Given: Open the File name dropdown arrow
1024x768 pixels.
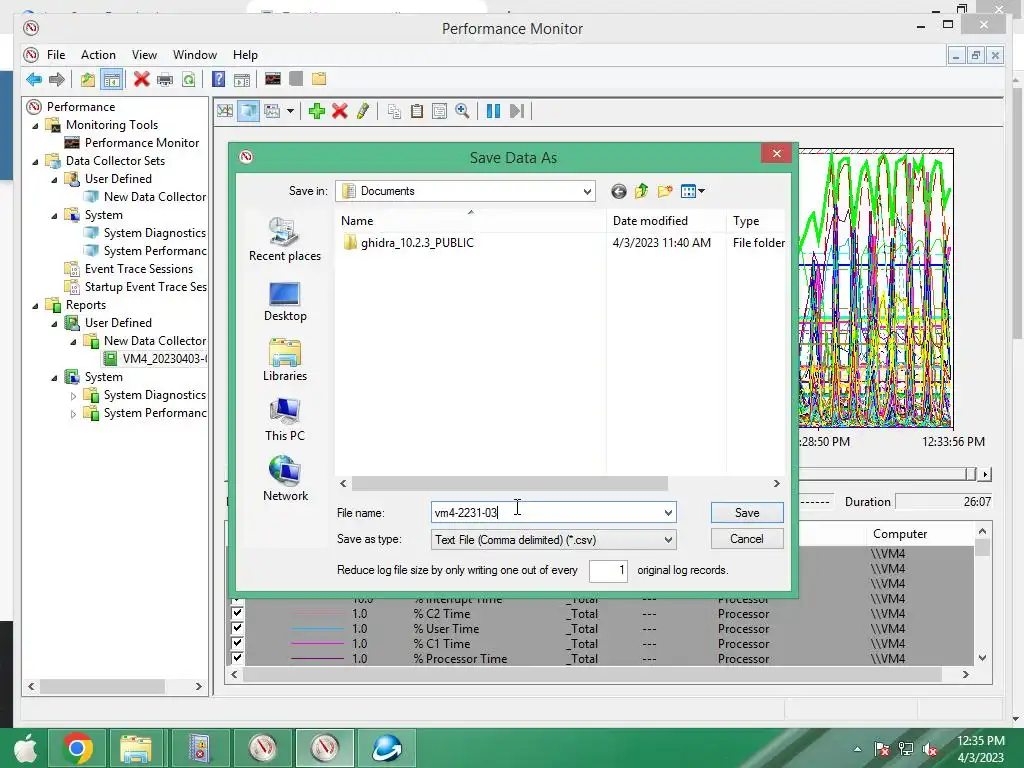Looking at the screenshot, I should (668, 513).
